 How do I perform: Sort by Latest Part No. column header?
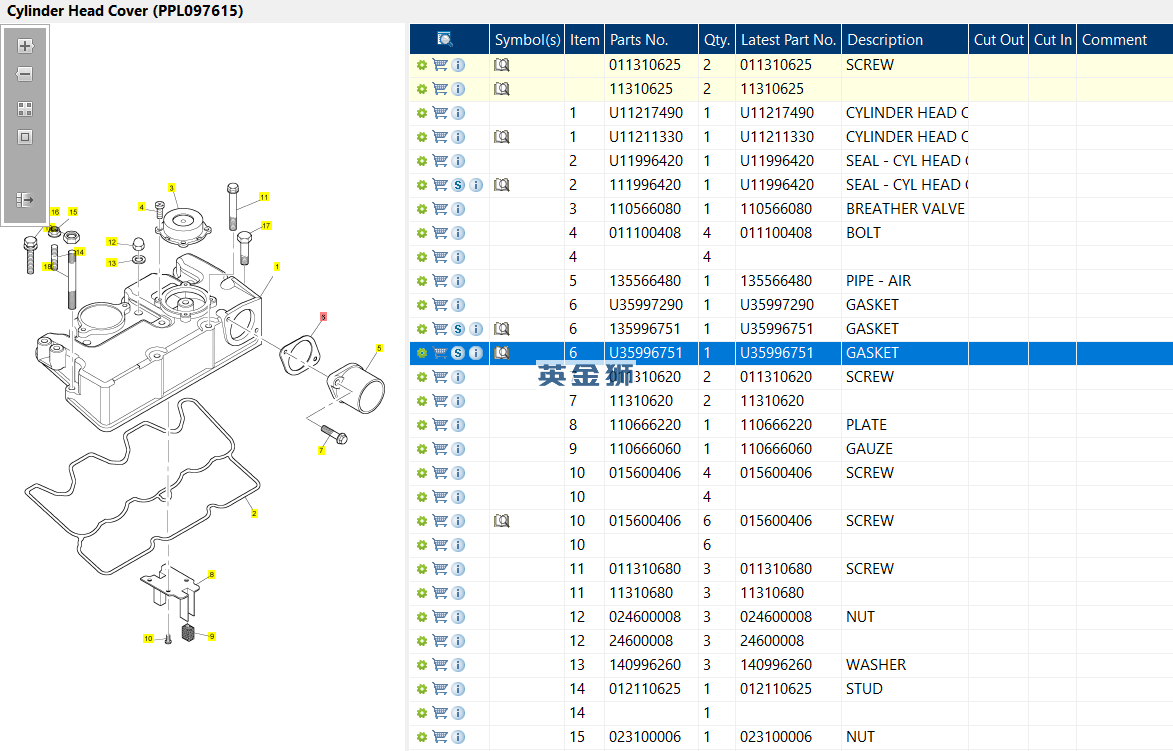tap(788, 40)
